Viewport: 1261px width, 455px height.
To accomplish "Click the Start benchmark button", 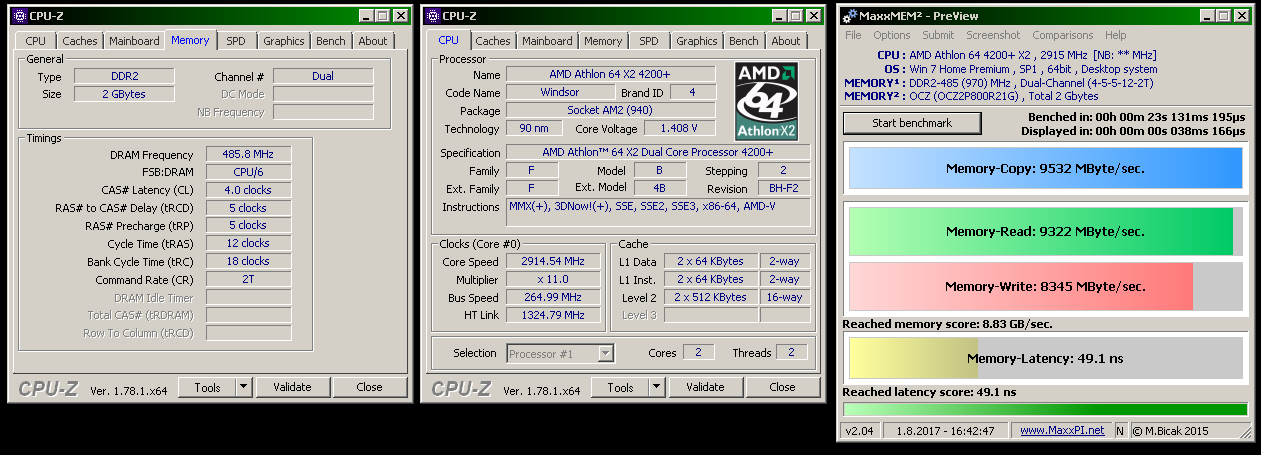I will click(x=912, y=123).
